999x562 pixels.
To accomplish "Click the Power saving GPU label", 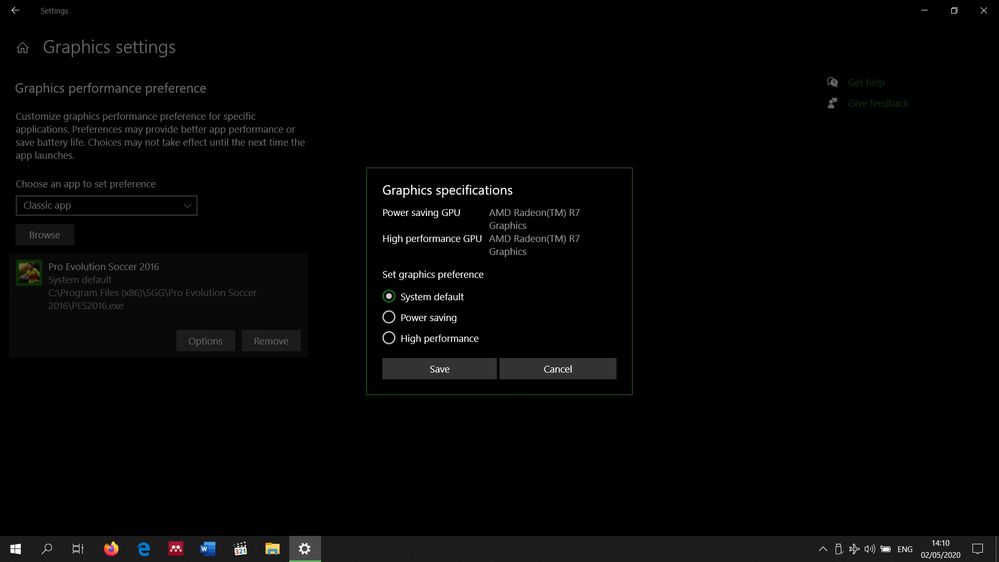I will click(x=421, y=212).
